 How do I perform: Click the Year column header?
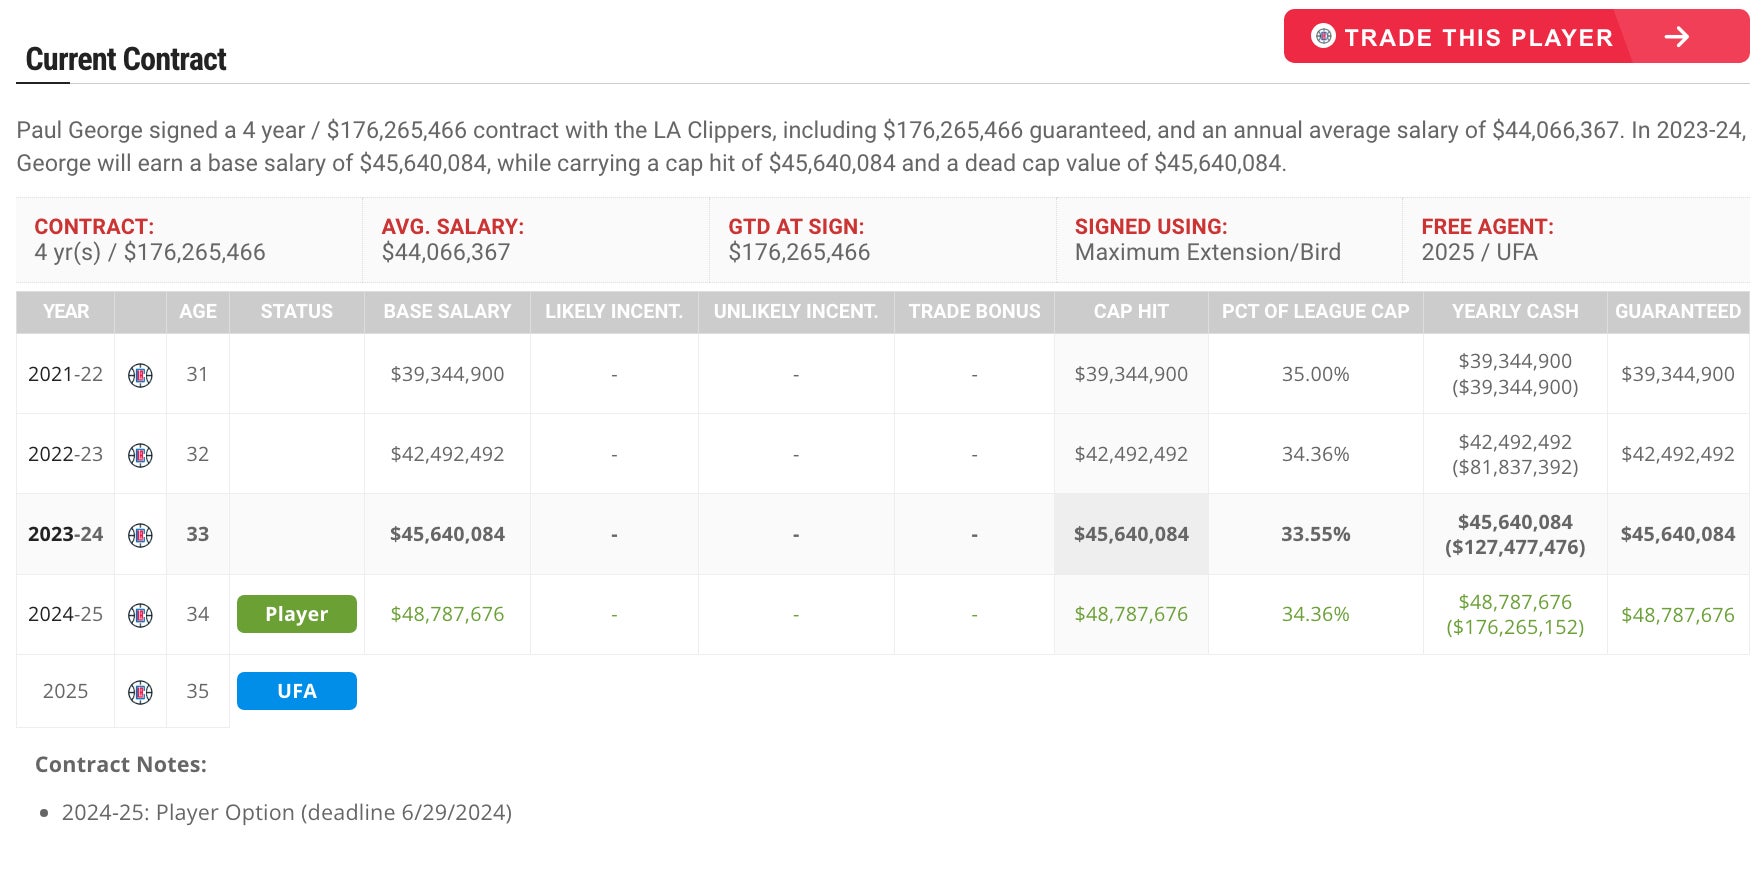tap(66, 312)
